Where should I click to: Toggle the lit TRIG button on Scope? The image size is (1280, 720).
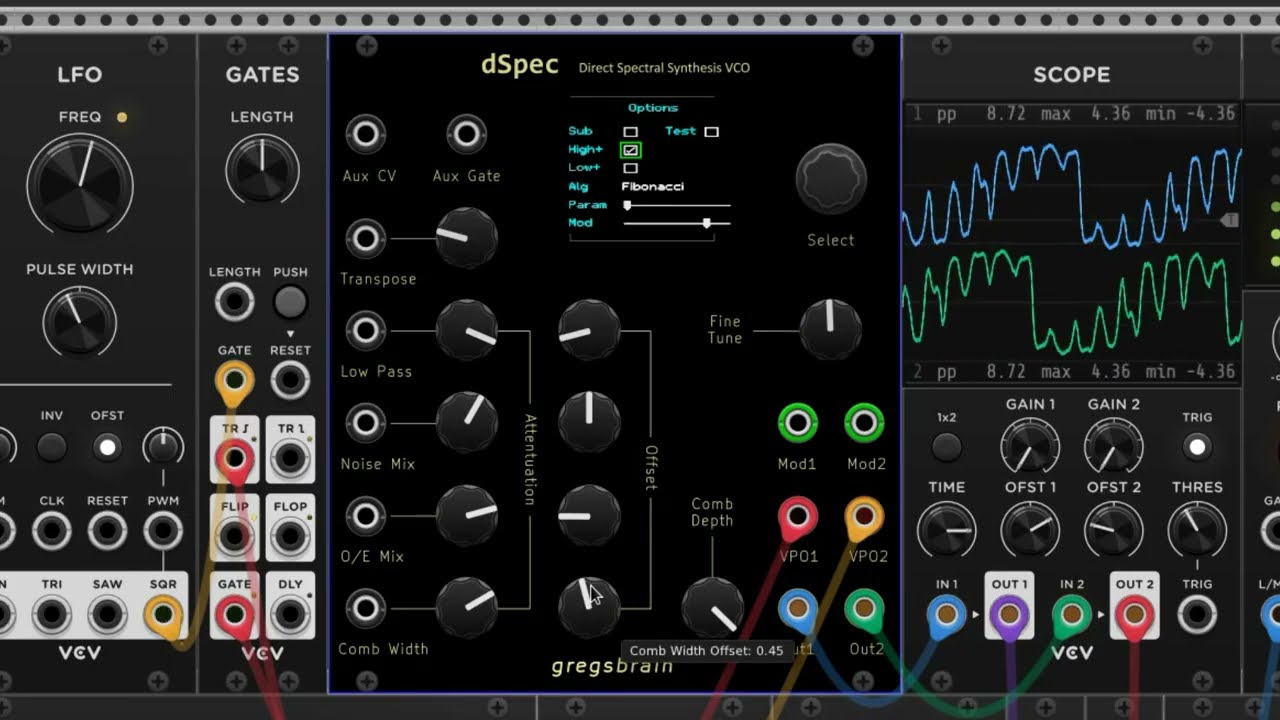[1197, 447]
